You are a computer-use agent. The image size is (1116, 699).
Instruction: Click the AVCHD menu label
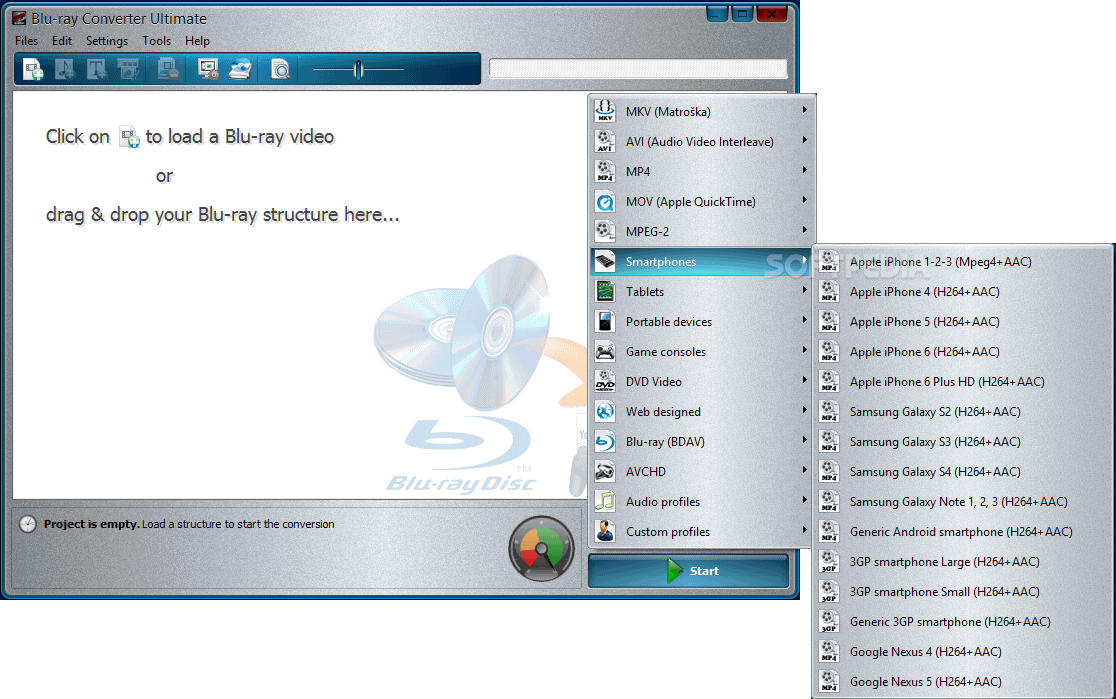pos(646,471)
